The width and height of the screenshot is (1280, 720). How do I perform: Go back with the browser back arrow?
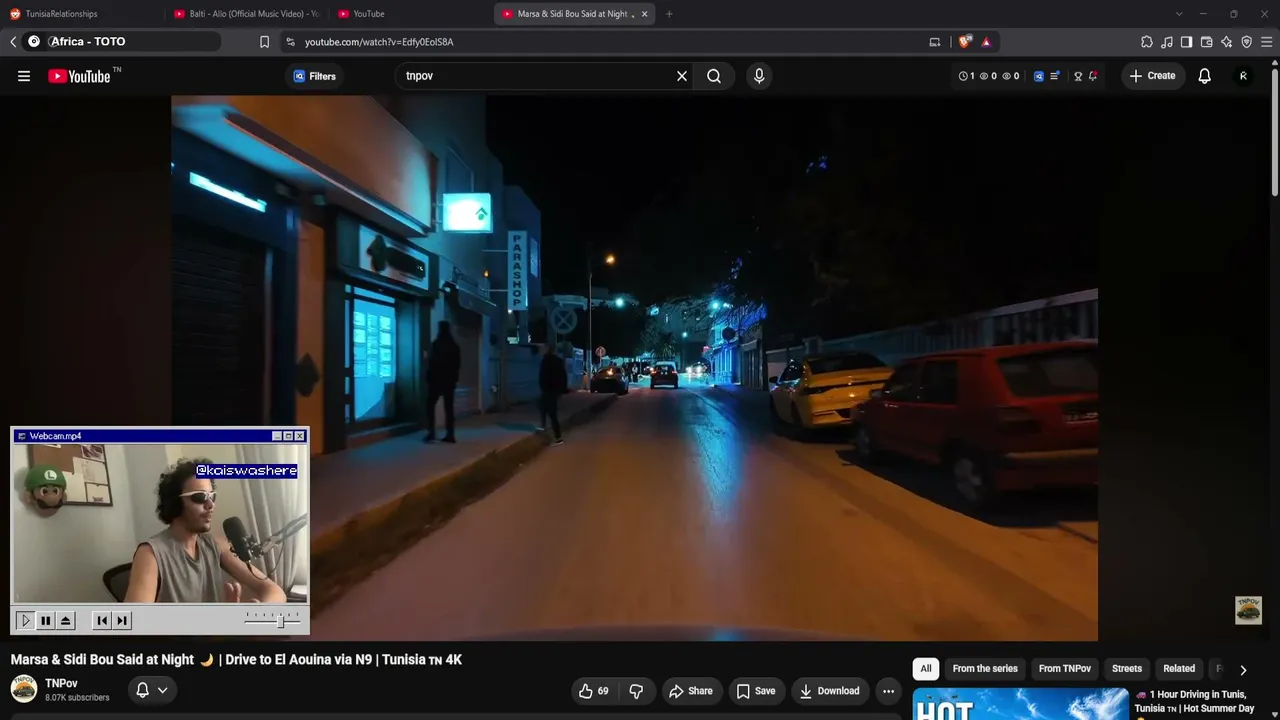point(13,42)
